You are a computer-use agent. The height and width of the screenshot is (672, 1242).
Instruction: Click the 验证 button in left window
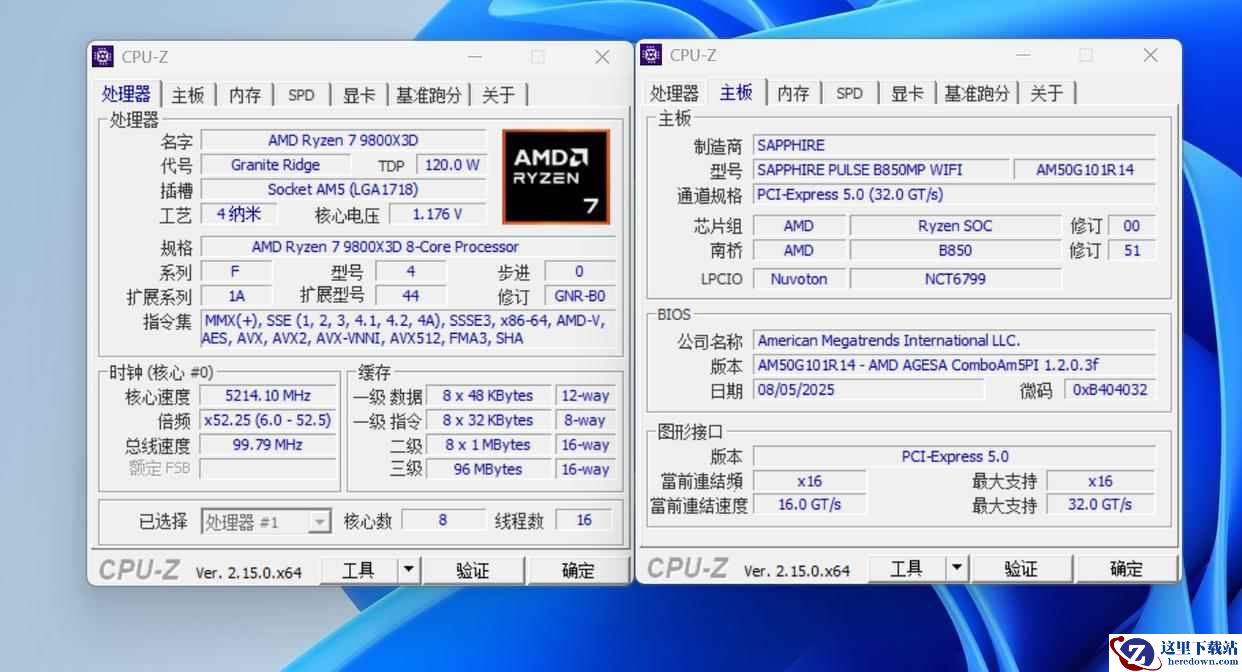(473, 570)
